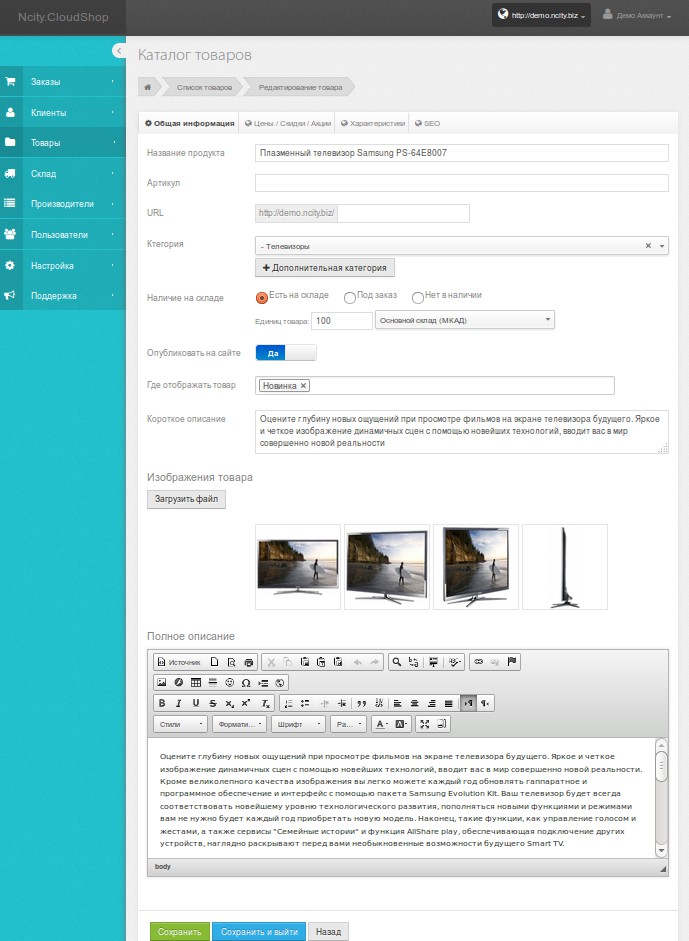Click the editor vertical scrollbar
The height and width of the screenshot is (941, 689).
(x=661, y=798)
